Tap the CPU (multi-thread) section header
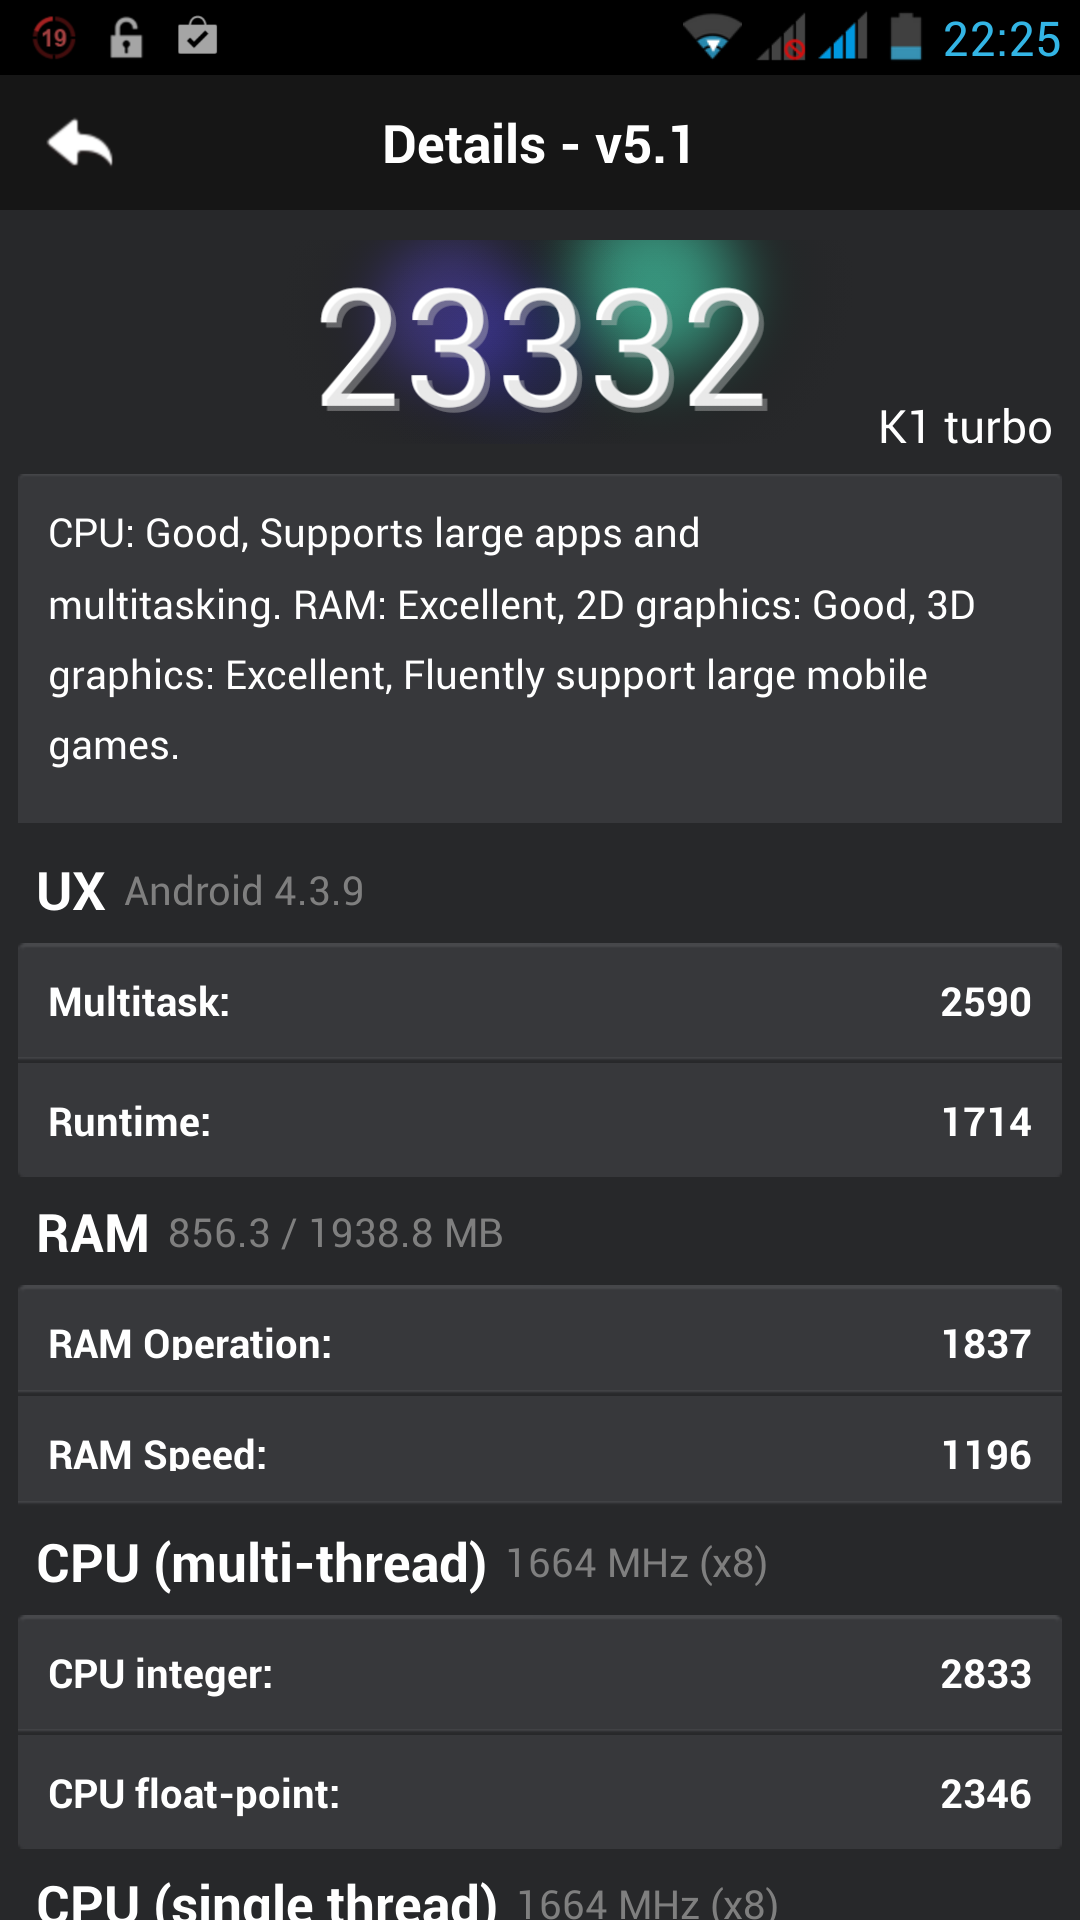The width and height of the screenshot is (1080, 1920). point(262,1563)
